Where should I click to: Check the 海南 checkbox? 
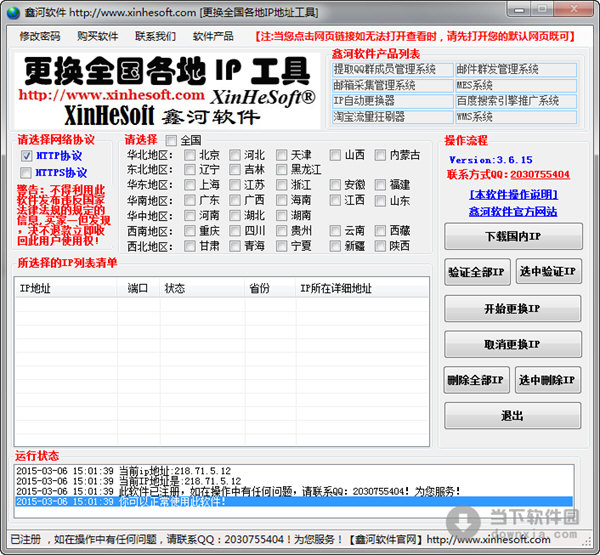coord(281,200)
